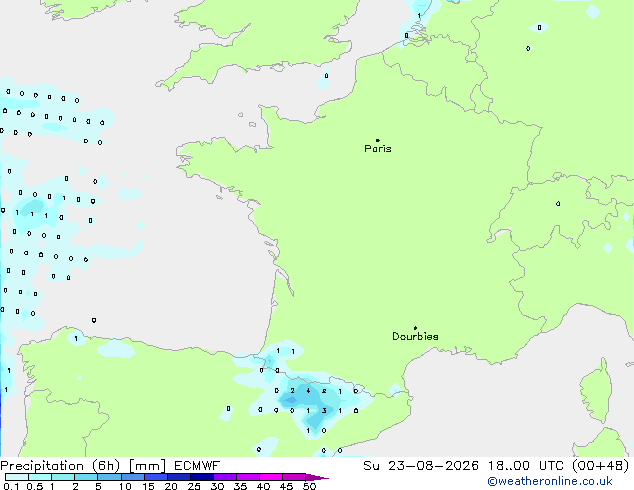
Task: Select the Paris location dot
Action: pos(378,140)
